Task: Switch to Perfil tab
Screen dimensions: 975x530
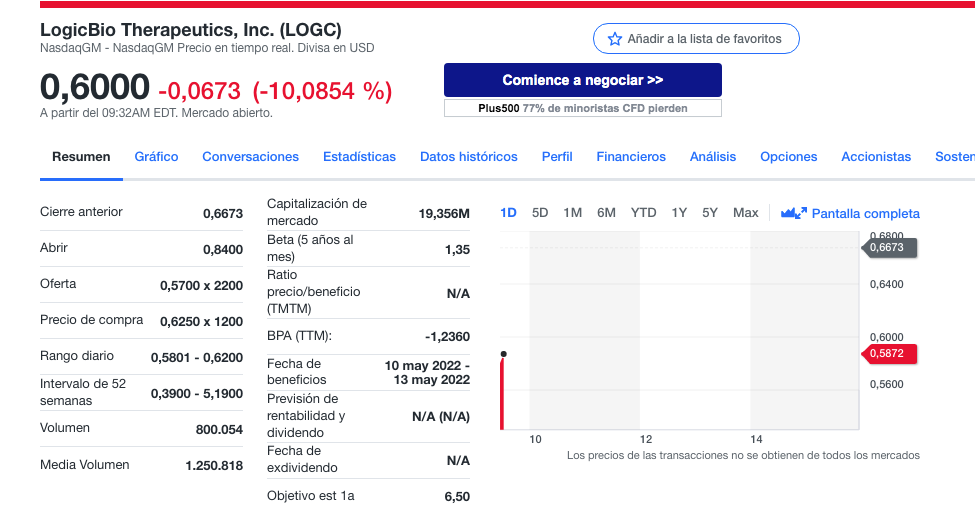Action: point(557,157)
